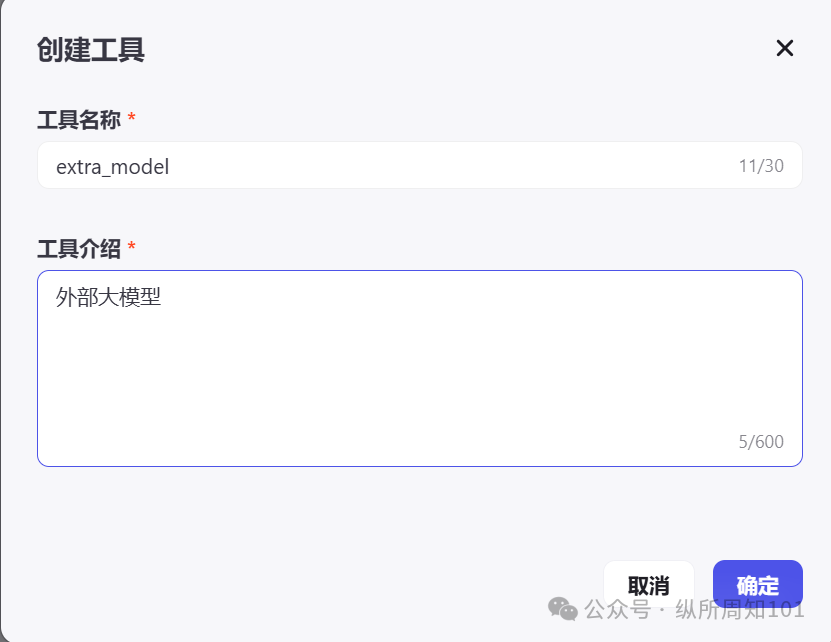Click the 创建工具 dialog title
The width and height of the screenshot is (831, 642).
point(91,49)
